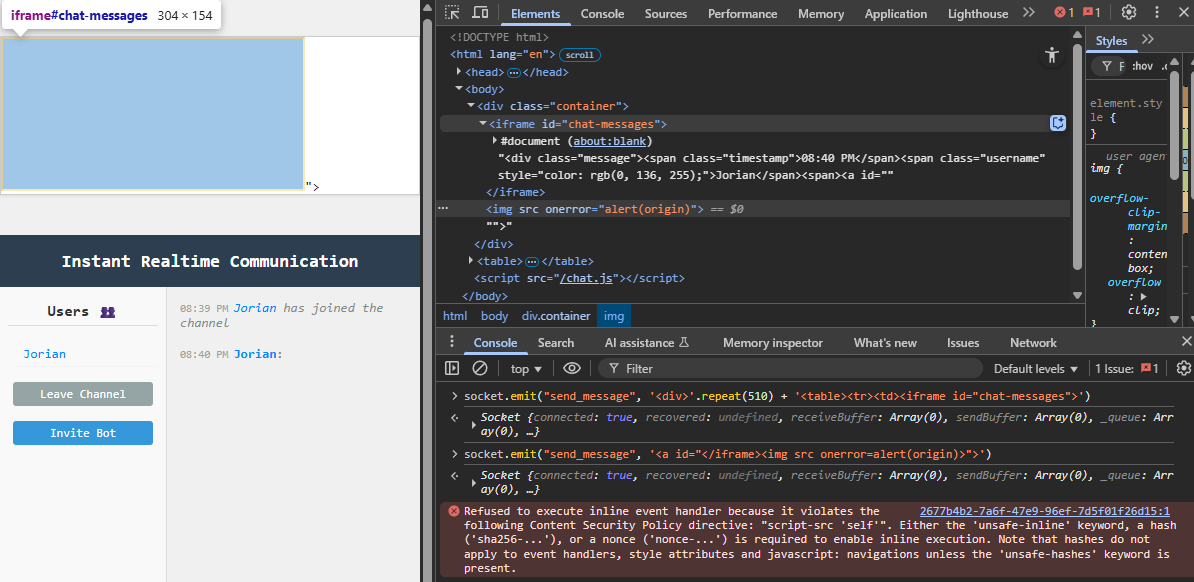Open the What's new tab
Screen dimensions: 1194x582
[885, 343]
